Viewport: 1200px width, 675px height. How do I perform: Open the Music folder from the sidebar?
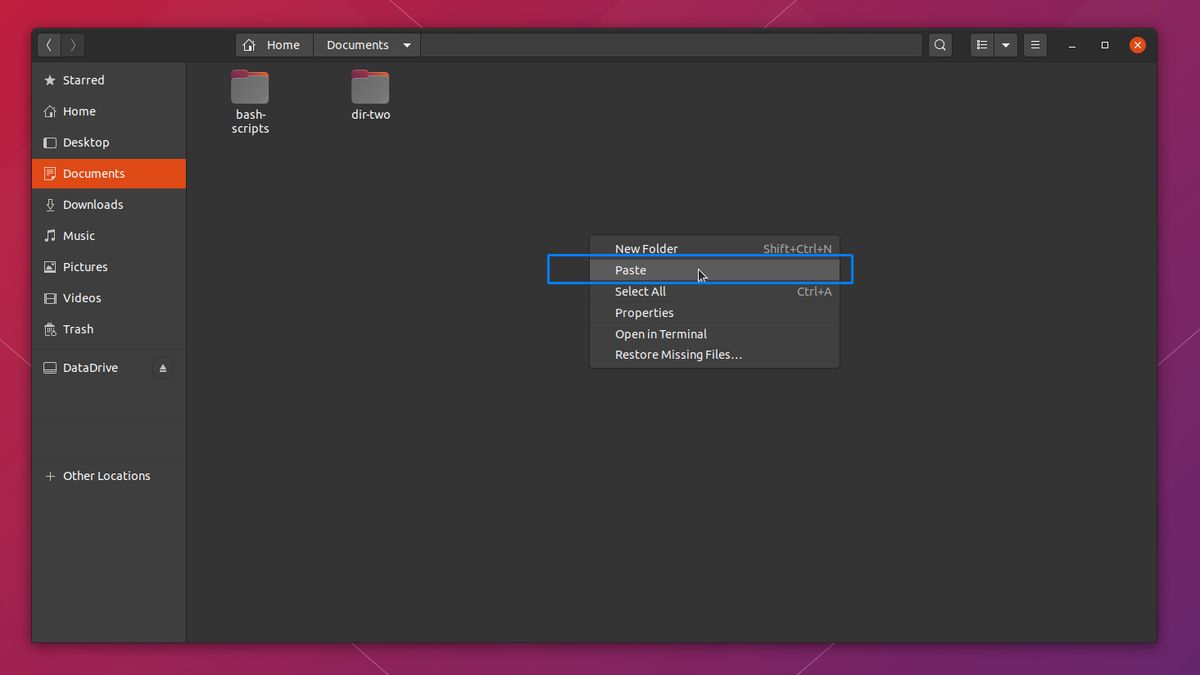pyautogui.click(x=78, y=235)
